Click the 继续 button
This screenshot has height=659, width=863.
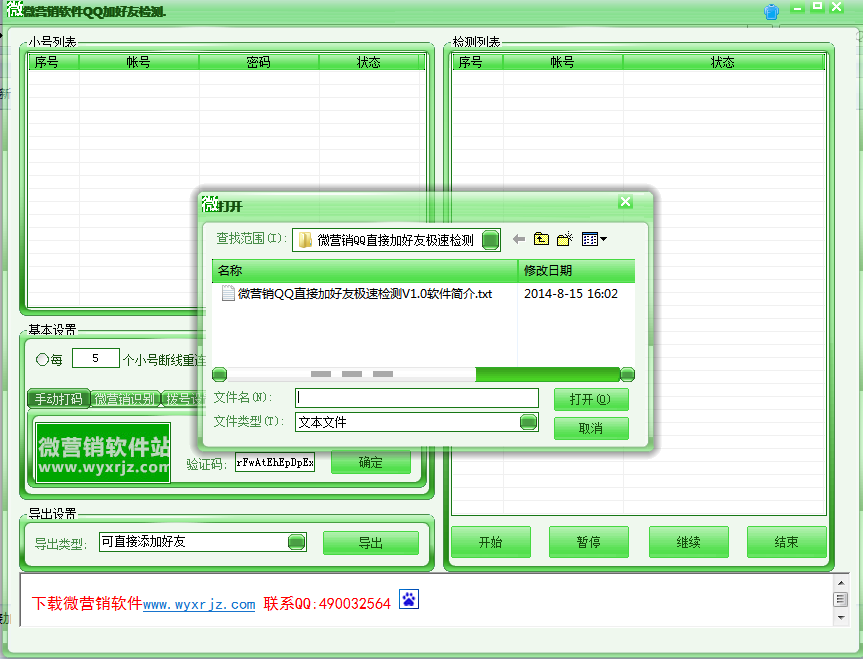click(689, 542)
